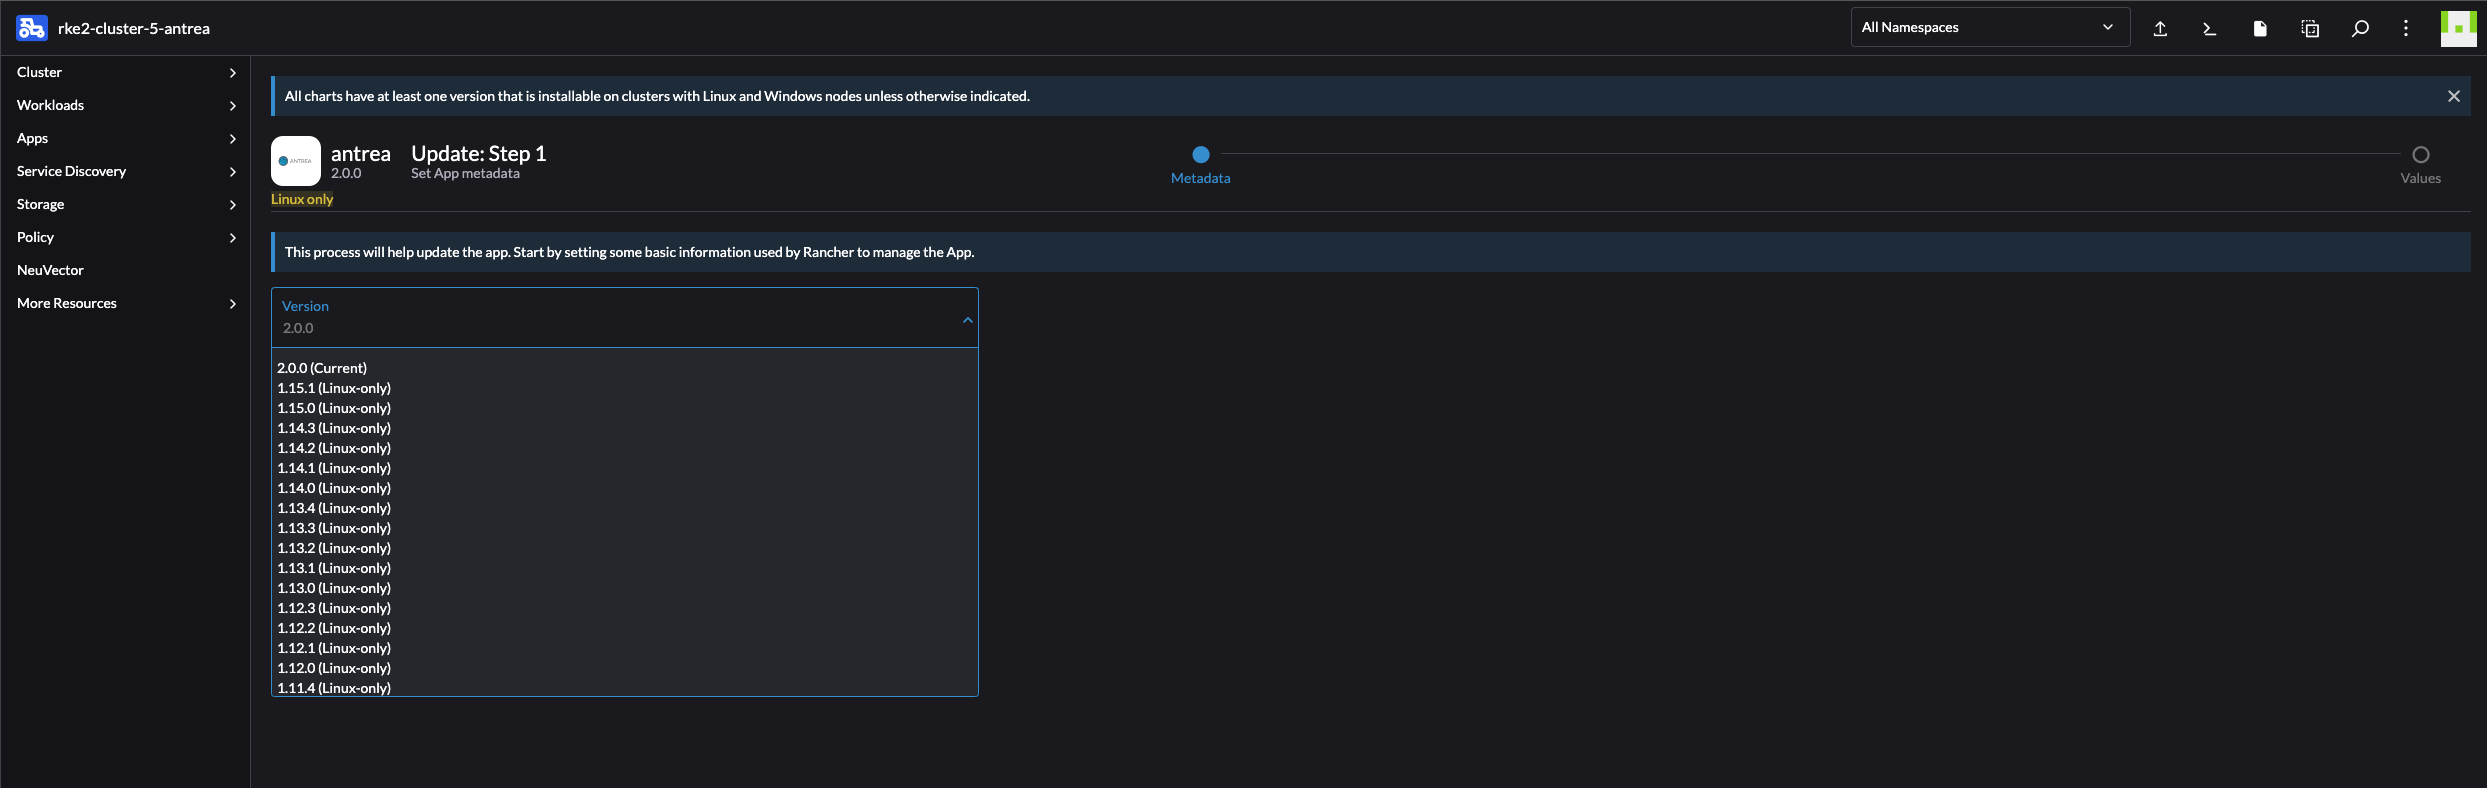Select version 2.0.0 (Current)
Screen dimensions: 2487x788
point(624,368)
